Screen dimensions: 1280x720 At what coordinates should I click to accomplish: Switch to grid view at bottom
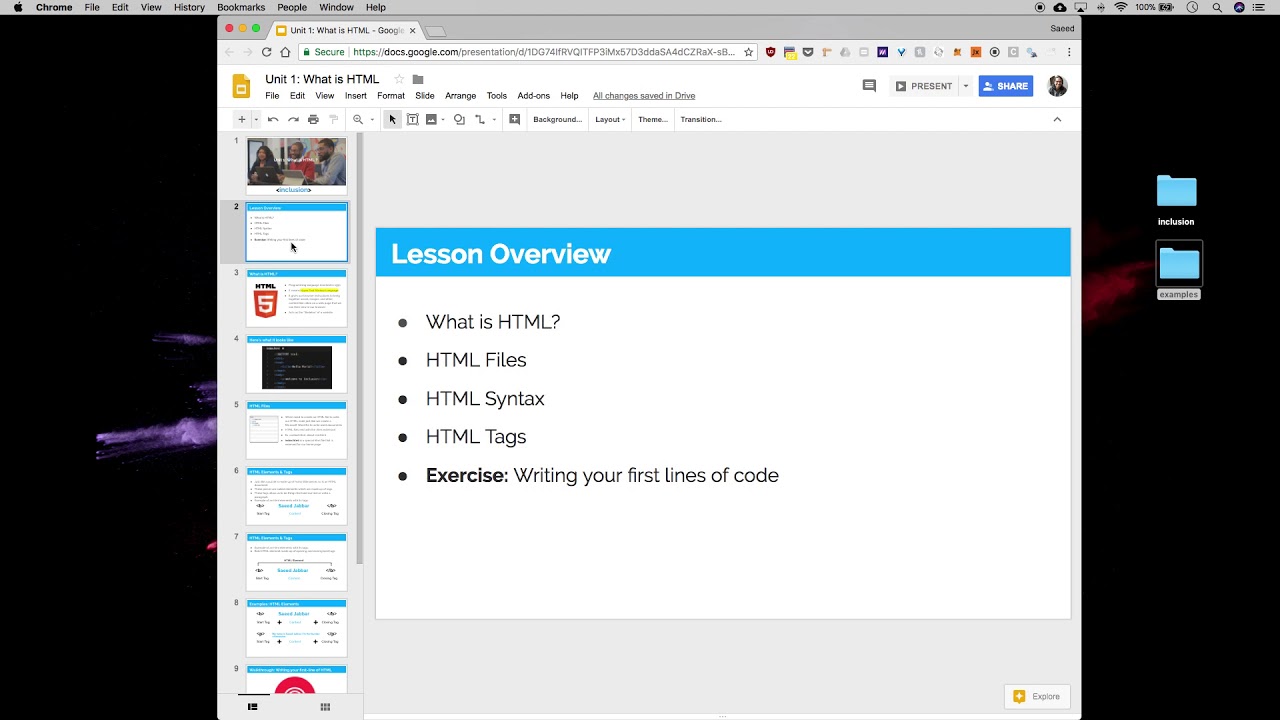click(x=325, y=707)
